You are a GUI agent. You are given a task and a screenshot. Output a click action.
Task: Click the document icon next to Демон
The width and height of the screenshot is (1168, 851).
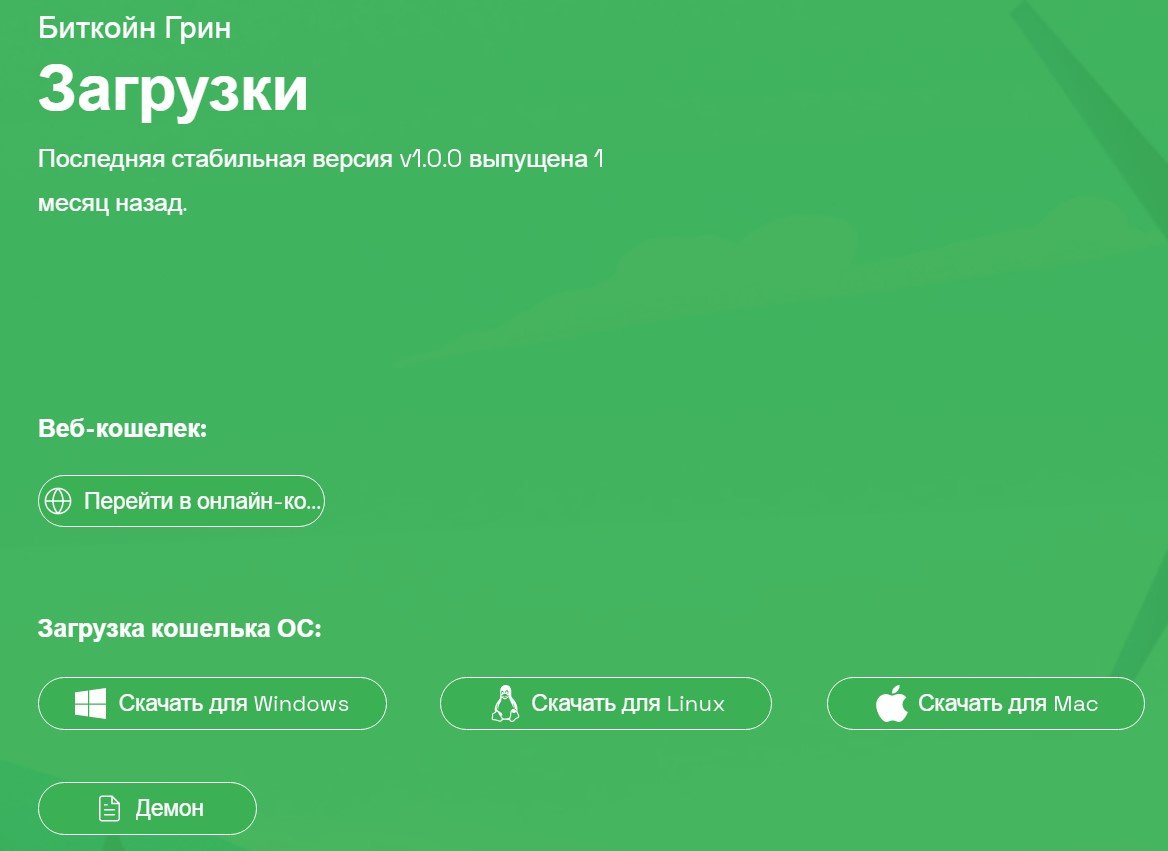click(x=110, y=809)
